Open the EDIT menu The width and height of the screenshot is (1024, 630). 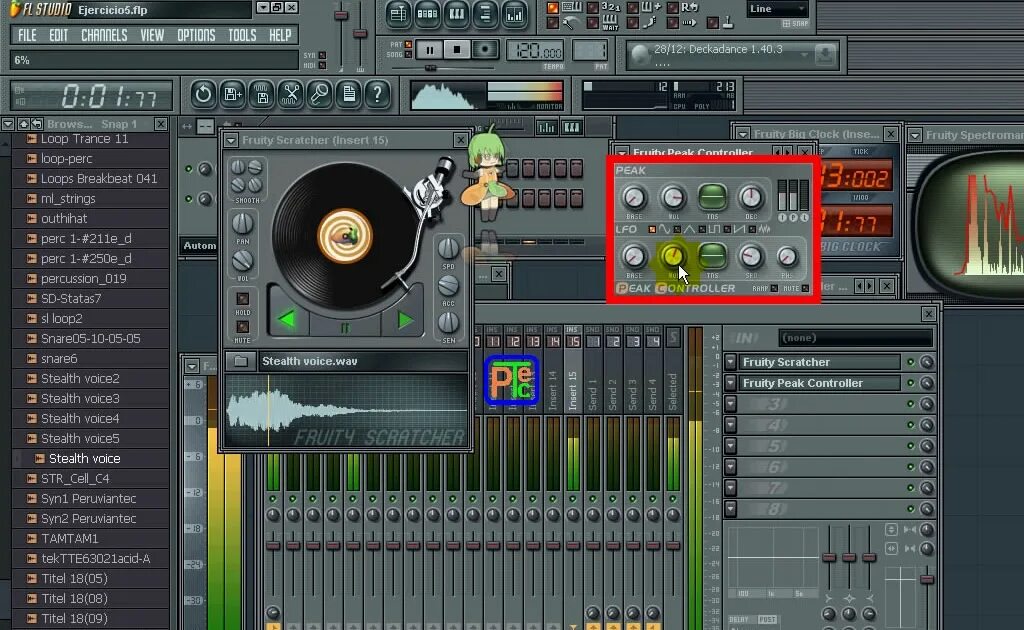click(x=59, y=35)
